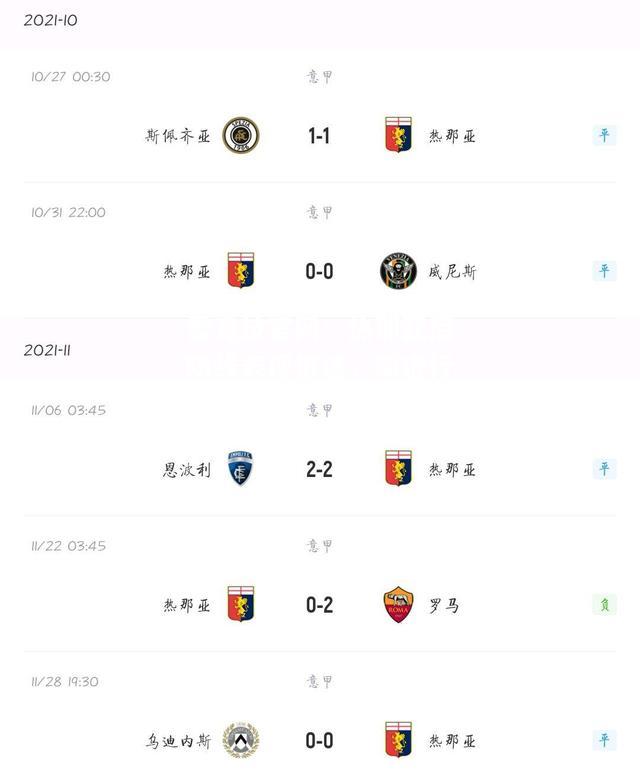Click team name 斯佩齐亚

[x=178, y=135]
